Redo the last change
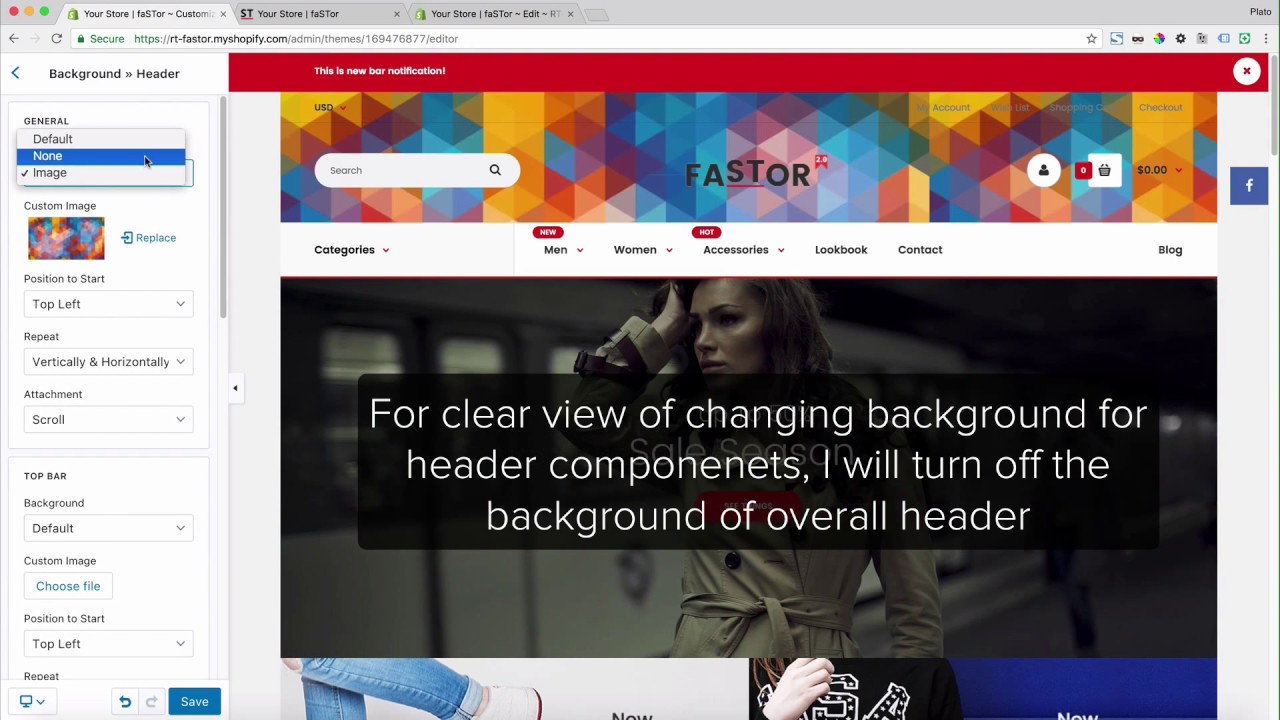Viewport: 1280px width, 720px height. (x=151, y=702)
